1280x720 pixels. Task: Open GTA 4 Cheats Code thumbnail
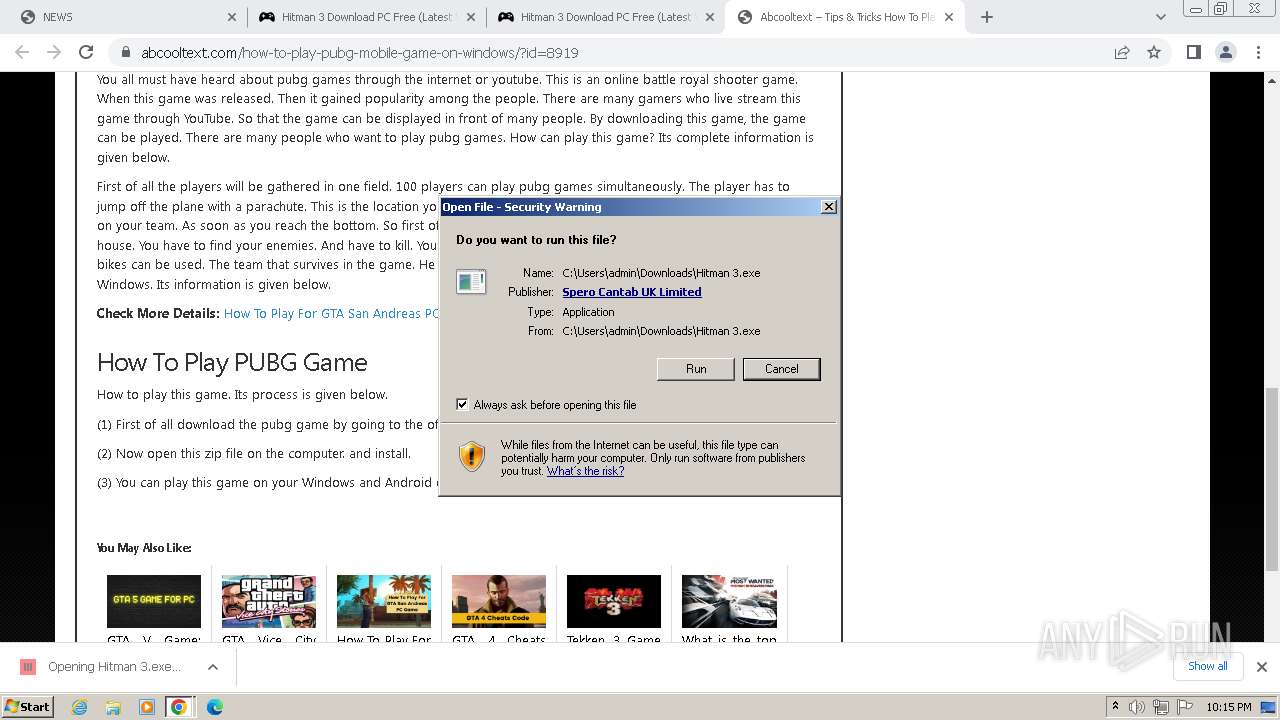click(x=499, y=601)
